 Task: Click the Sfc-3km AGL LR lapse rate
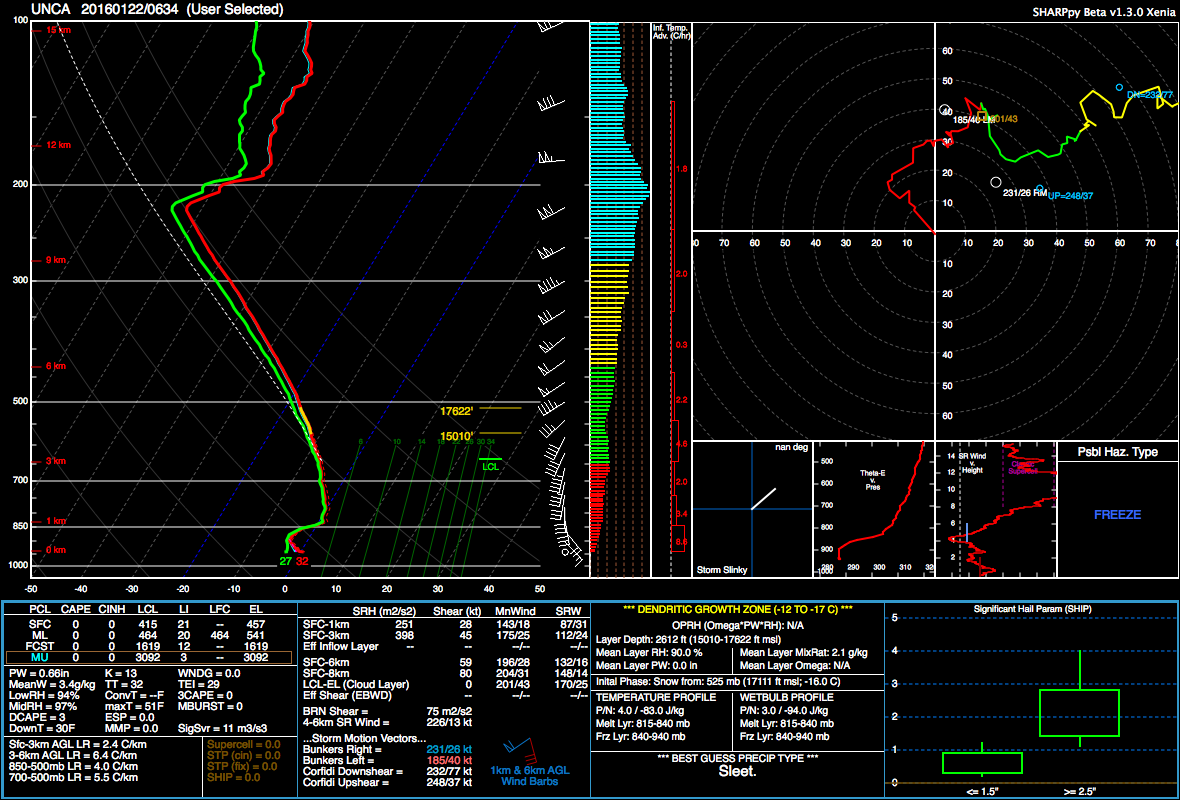[x=78, y=745]
